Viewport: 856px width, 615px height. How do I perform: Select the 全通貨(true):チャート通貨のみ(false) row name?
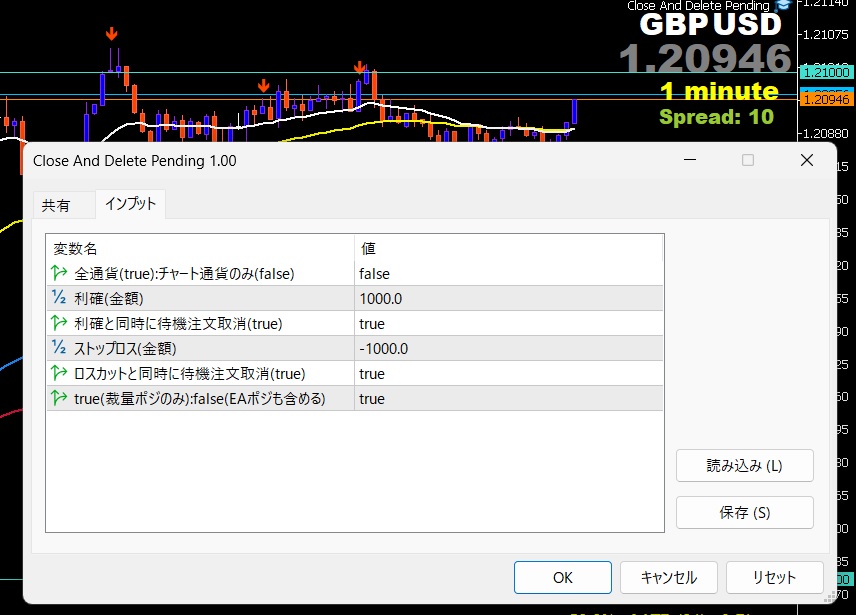point(184,273)
